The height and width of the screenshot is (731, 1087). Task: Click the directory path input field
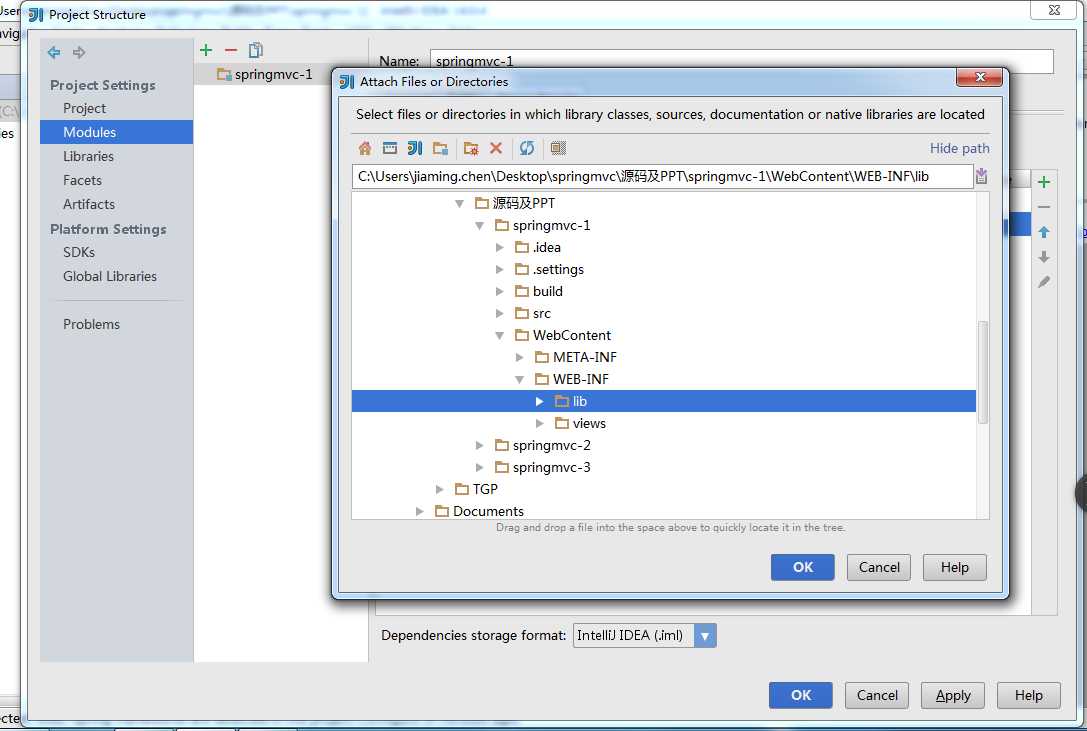(x=663, y=176)
